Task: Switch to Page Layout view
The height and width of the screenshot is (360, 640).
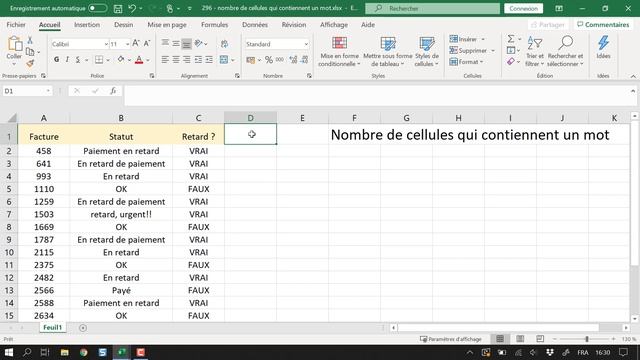Action: [x=520, y=339]
